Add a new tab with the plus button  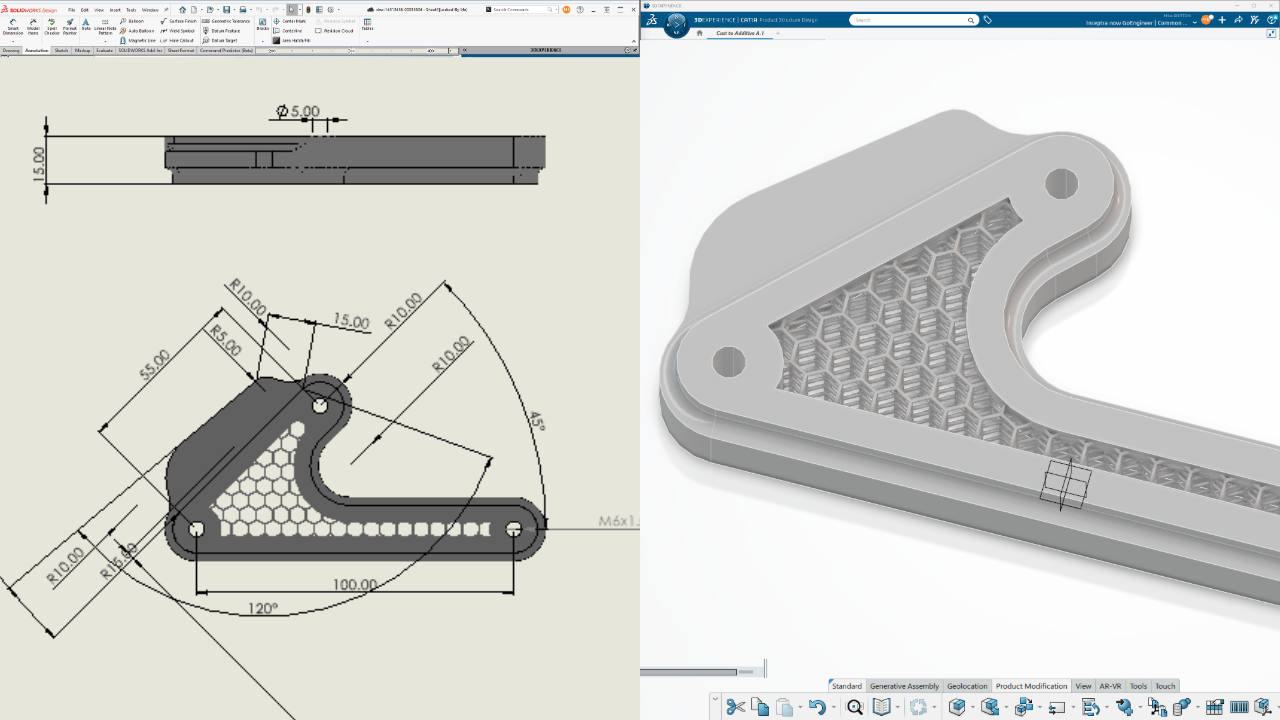pyautogui.click(x=778, y=33)
